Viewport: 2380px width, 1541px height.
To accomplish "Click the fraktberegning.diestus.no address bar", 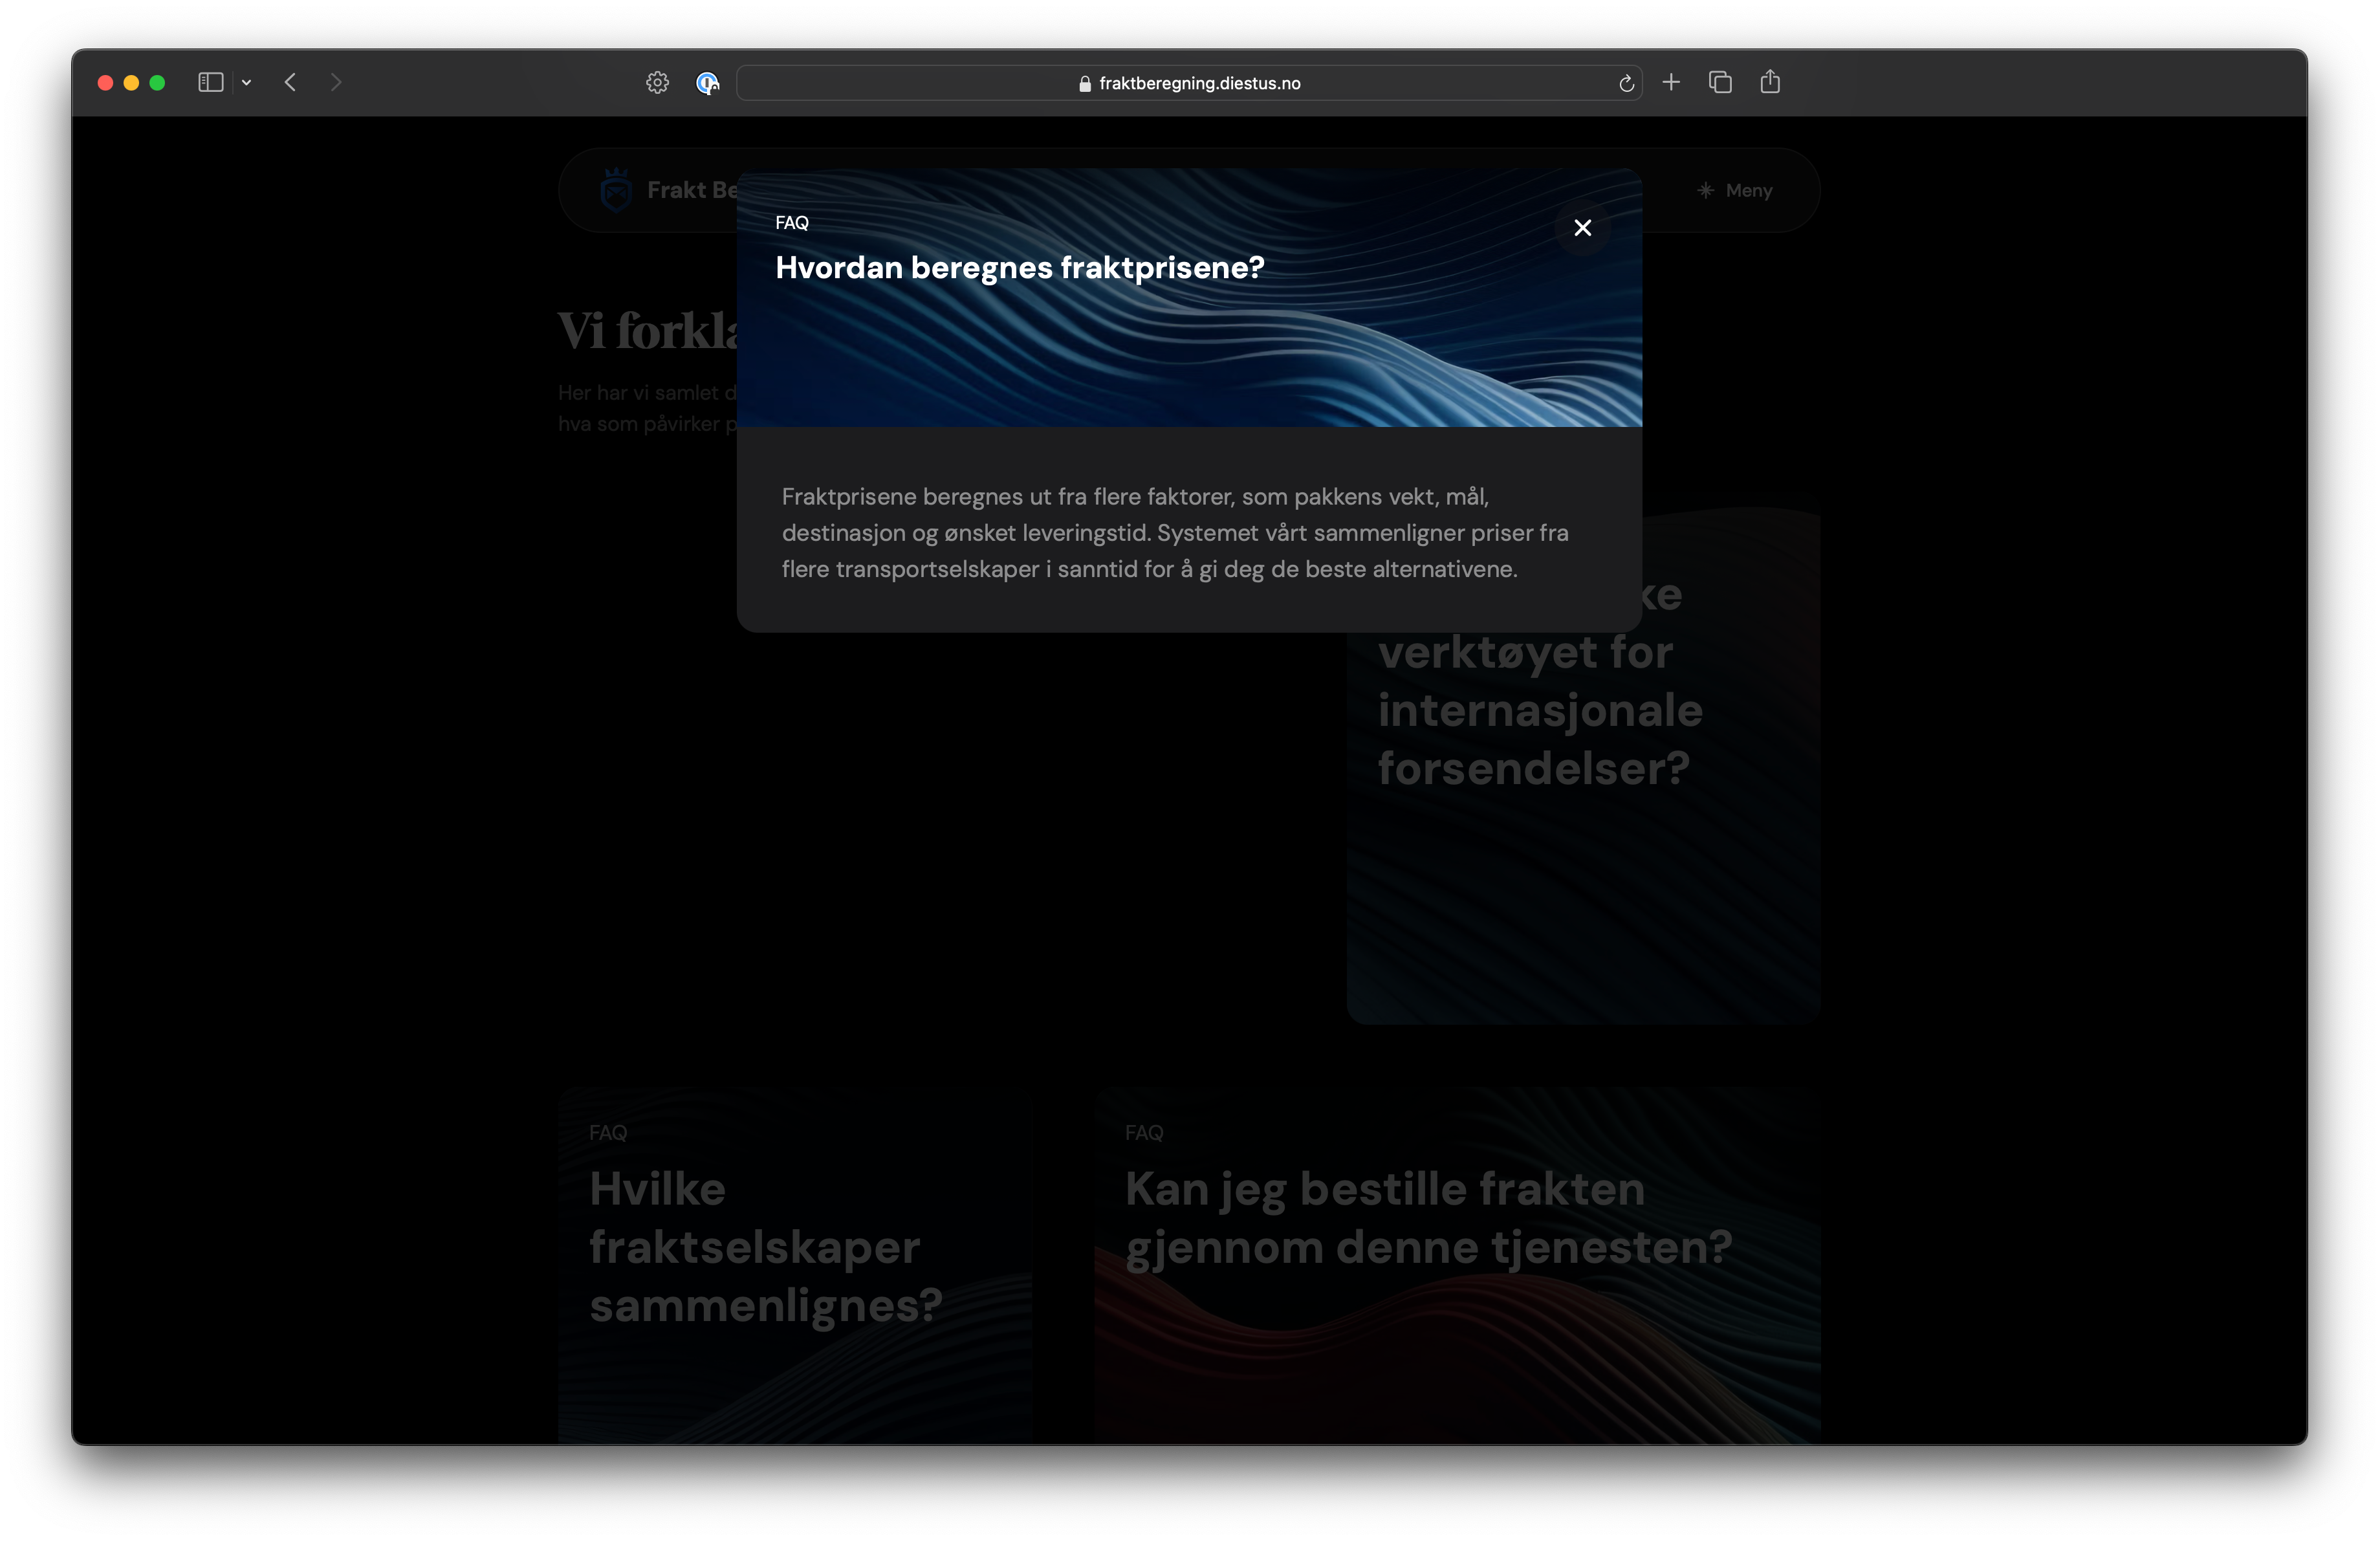I will 1199,84.
